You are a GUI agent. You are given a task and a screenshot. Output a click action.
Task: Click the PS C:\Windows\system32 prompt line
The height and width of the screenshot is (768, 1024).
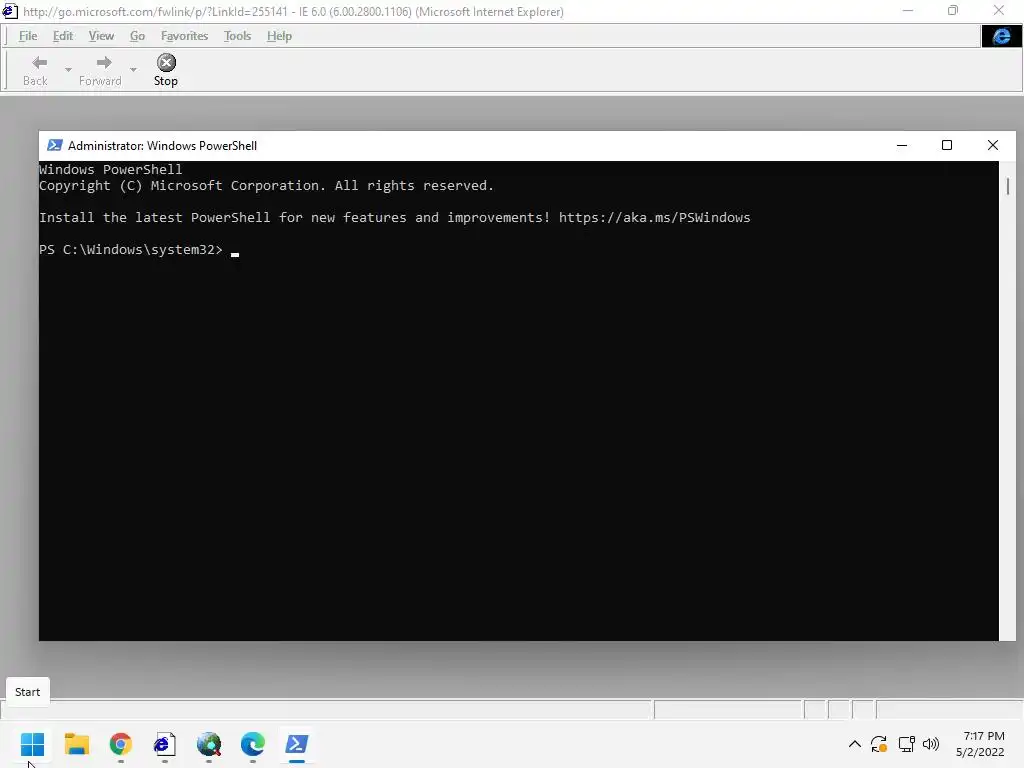tap(131, 249)
